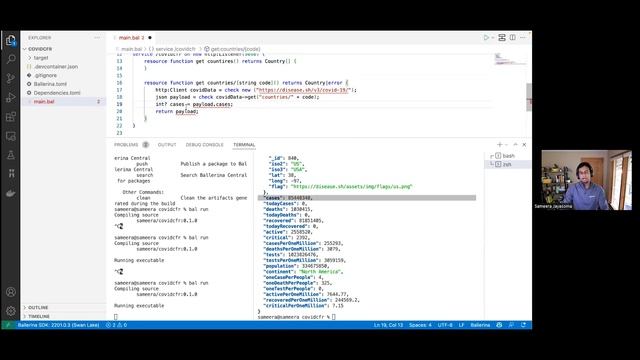Open Docker whale view in activity bar
640x360 pixels.
pyautogui.click(x=11, y=193)
